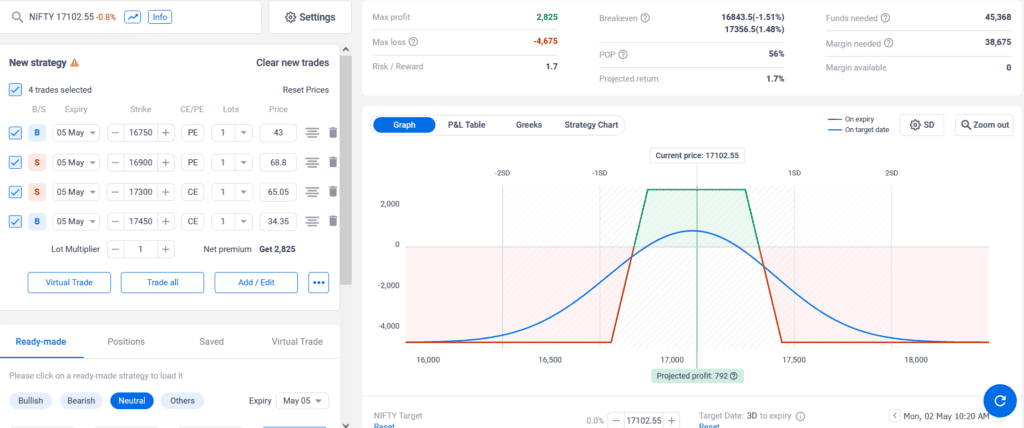This screenshot has width=1024, height=428.
Task: Open the lines menu icon on 17300 row
Action: click(x=312, y=191)
